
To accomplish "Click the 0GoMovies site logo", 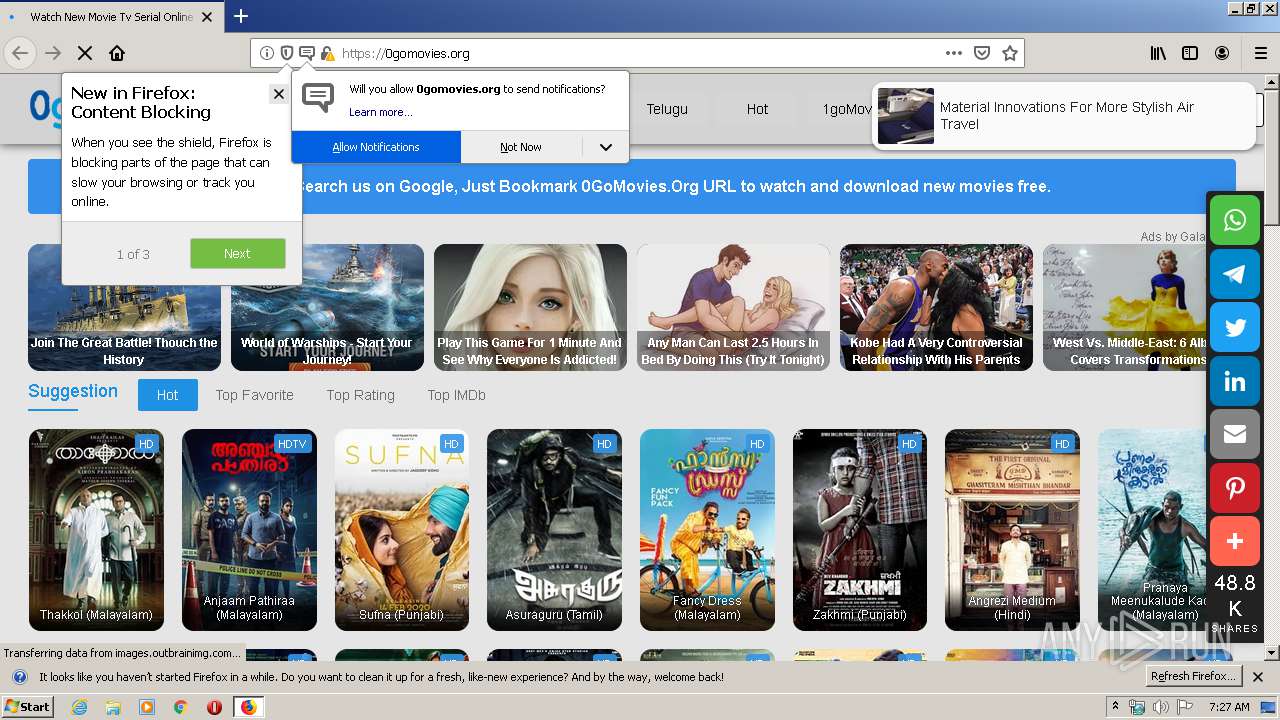I will point(46,107).
